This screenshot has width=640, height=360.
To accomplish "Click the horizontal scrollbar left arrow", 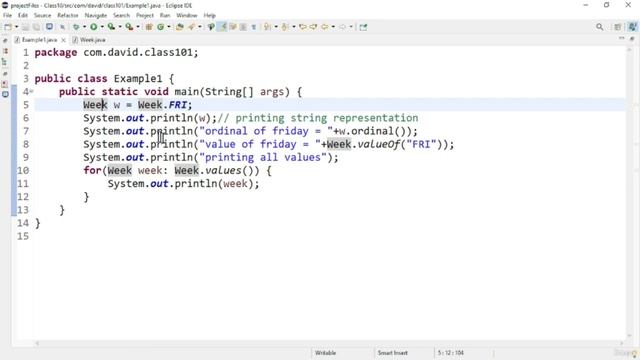I will (37, 343).
